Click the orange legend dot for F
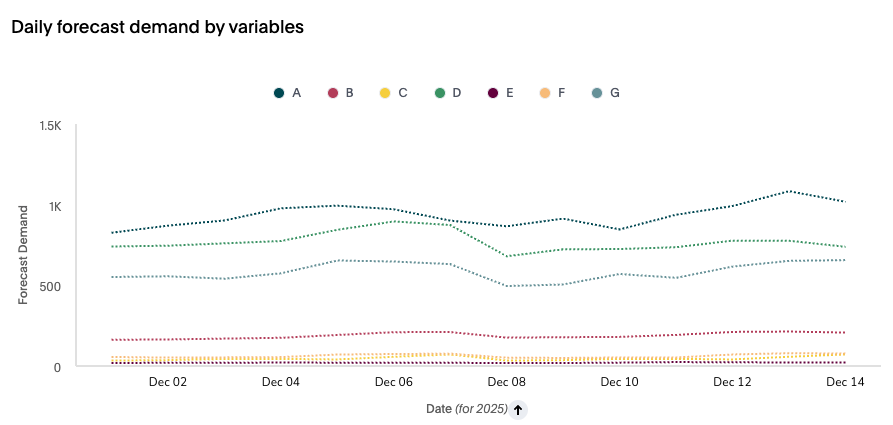 [x=545, y=93]
